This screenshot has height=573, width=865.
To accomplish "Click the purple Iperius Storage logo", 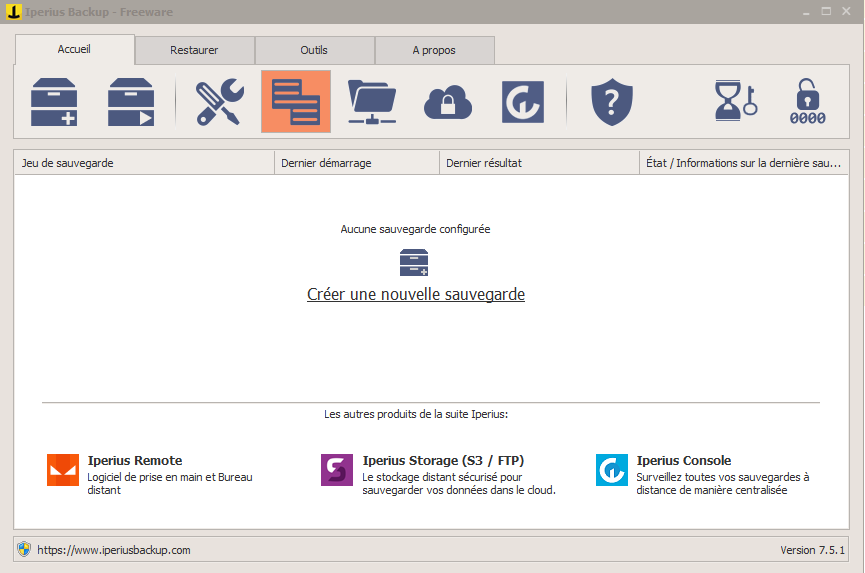I will (x=337, y=470).
